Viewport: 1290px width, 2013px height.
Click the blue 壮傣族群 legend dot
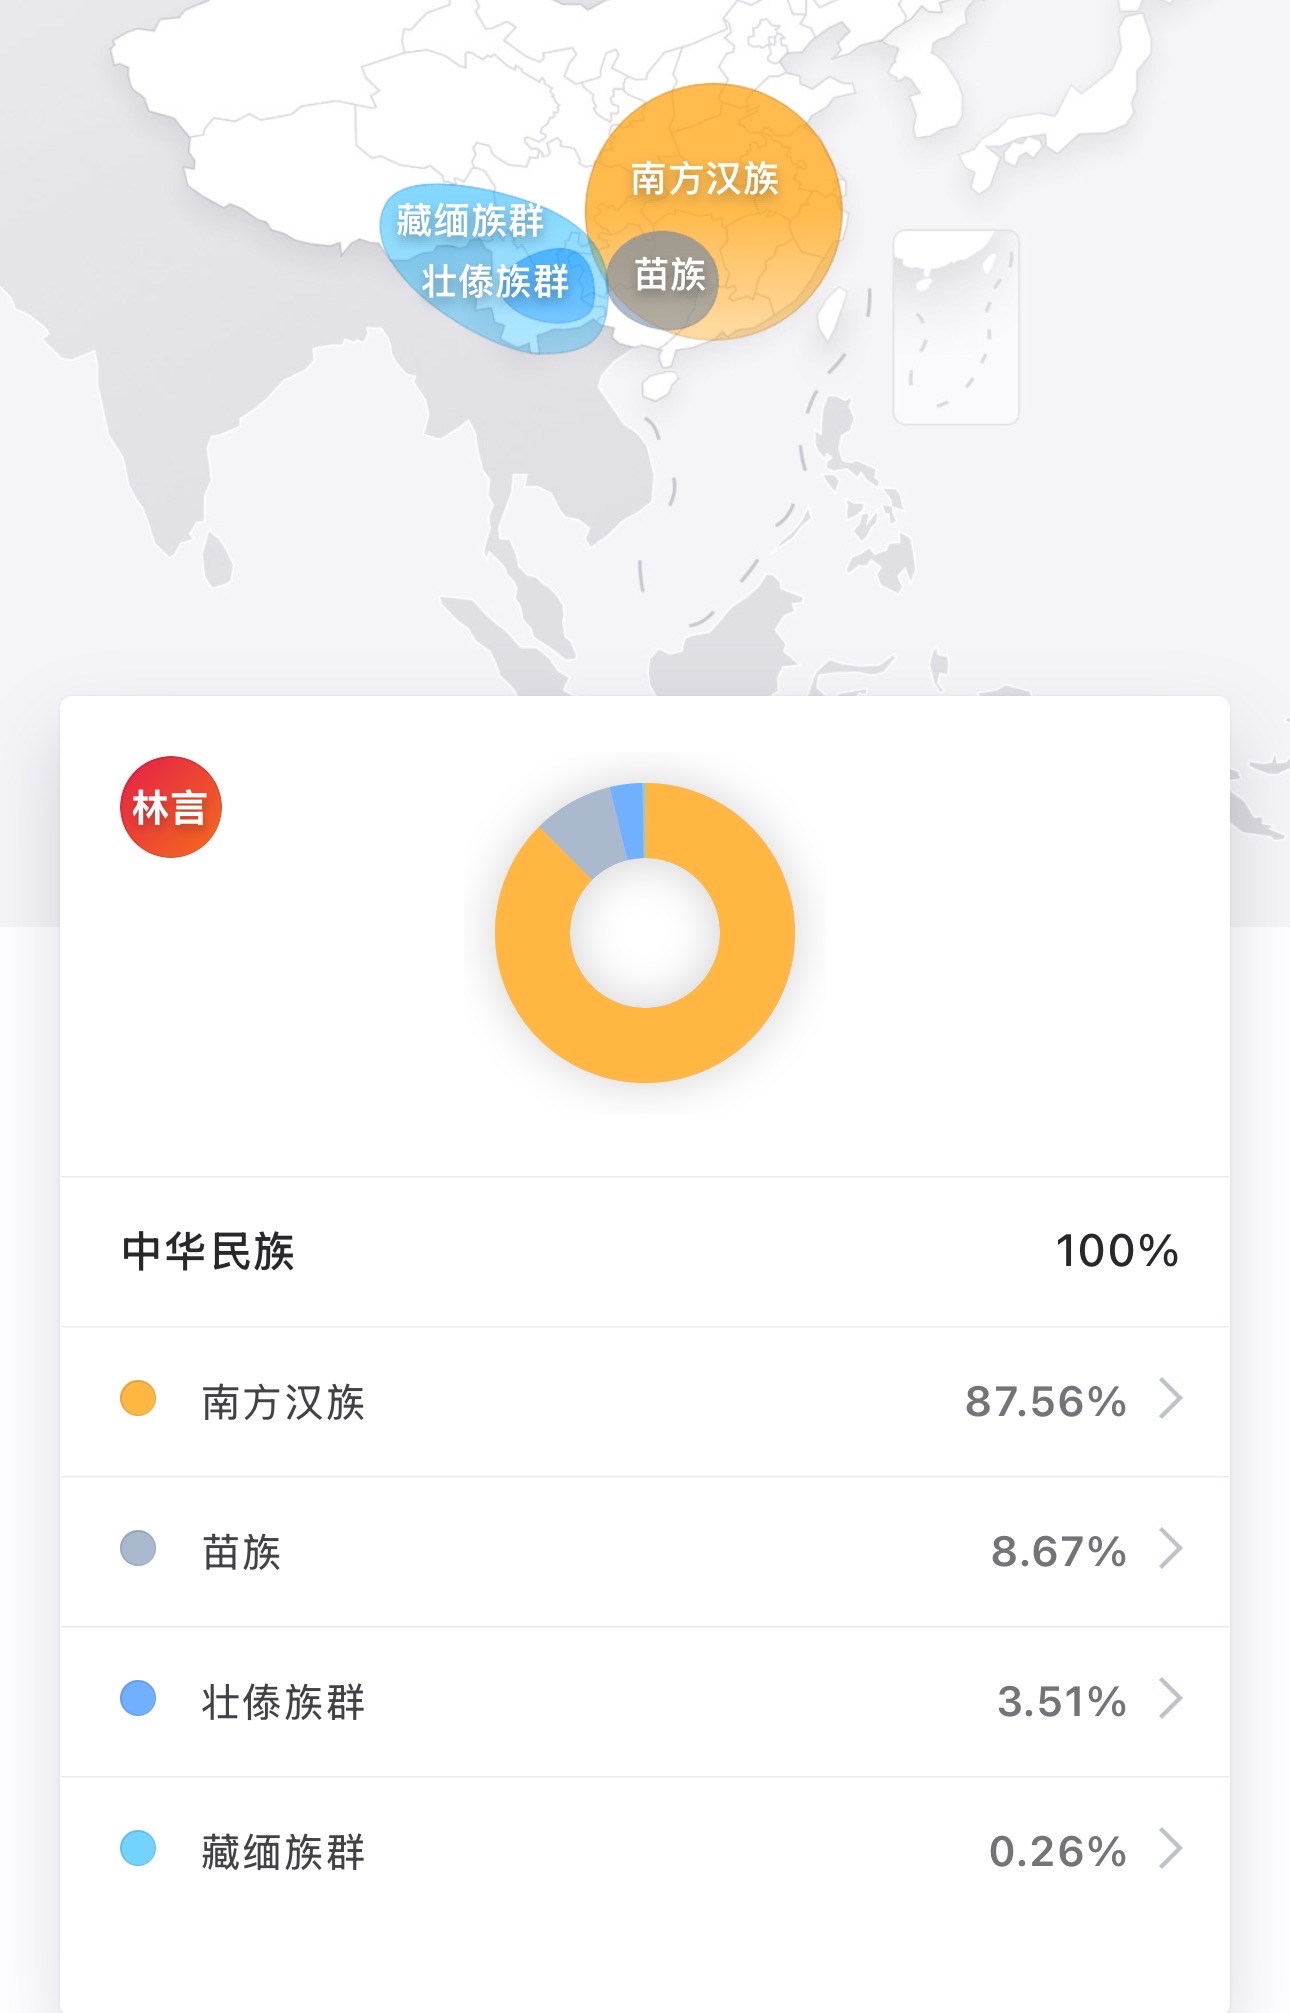pos(138,1699)
